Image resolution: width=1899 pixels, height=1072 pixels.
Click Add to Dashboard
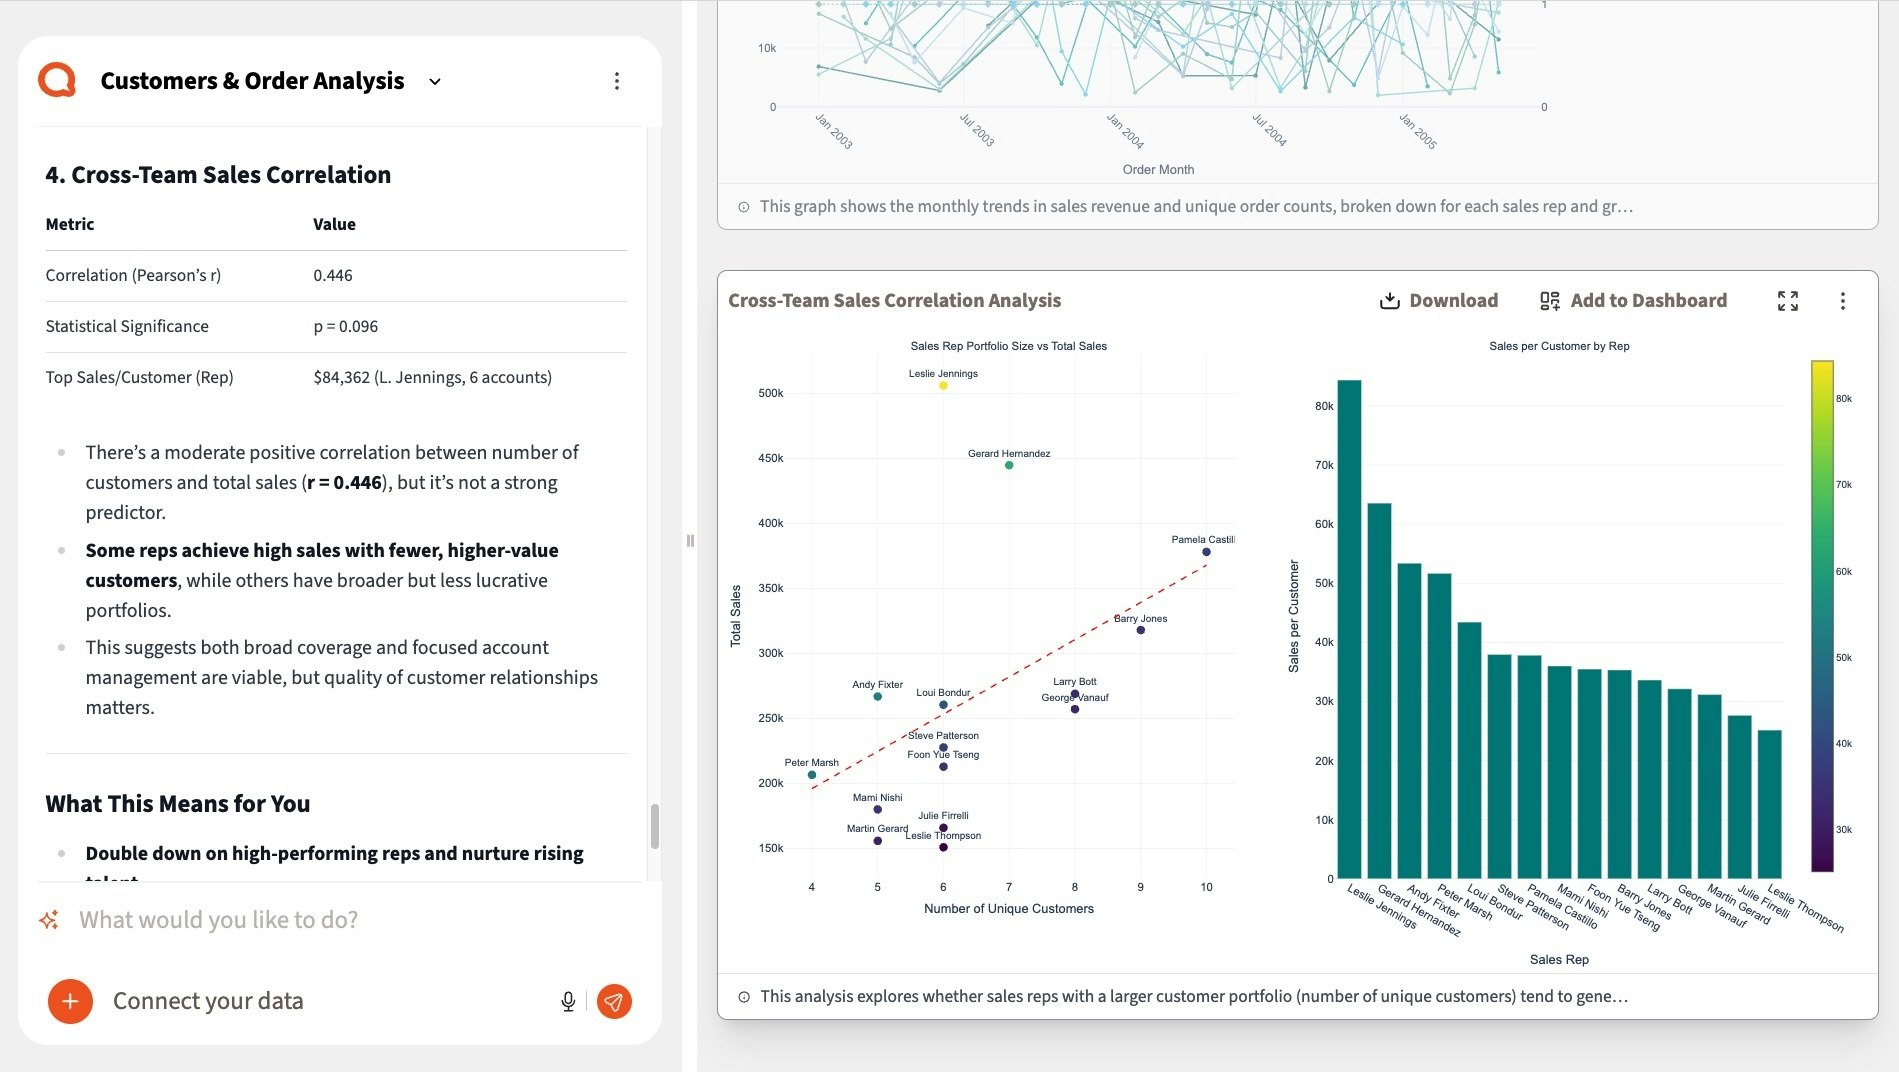tap(1633, 301)
